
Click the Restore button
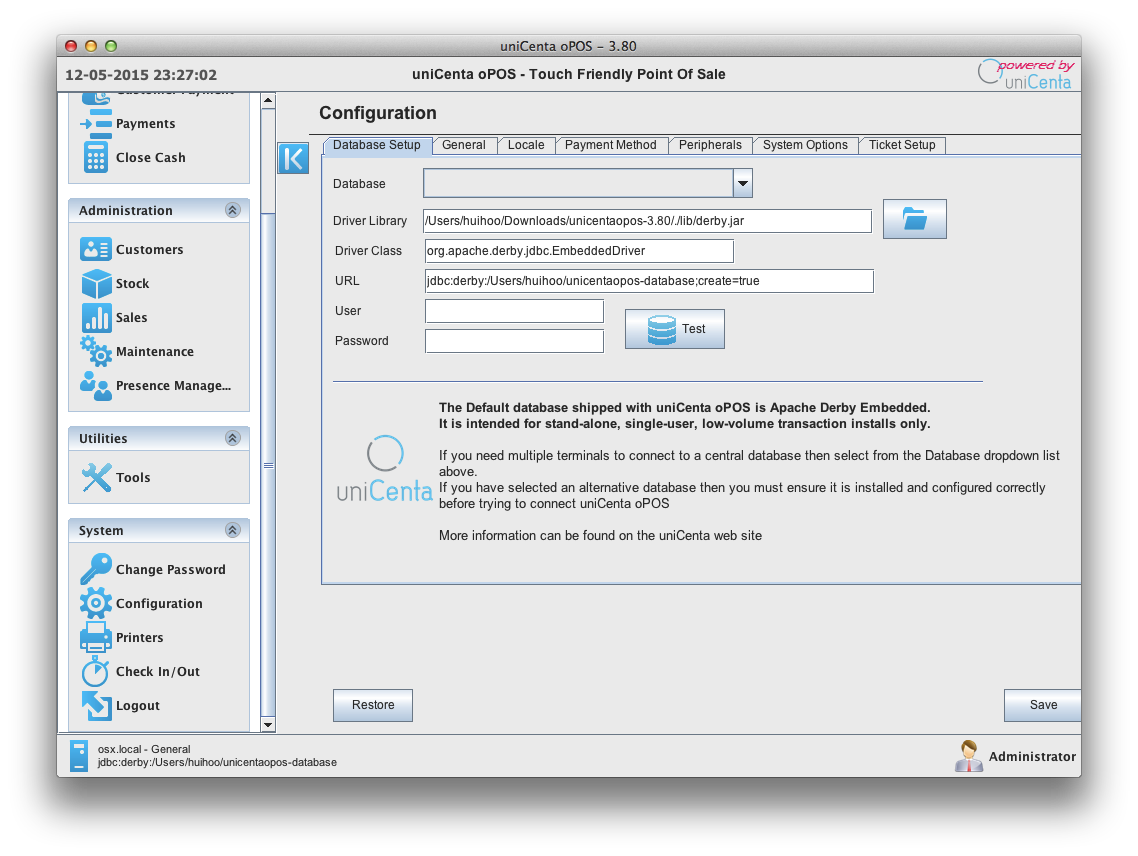point(373,705)
